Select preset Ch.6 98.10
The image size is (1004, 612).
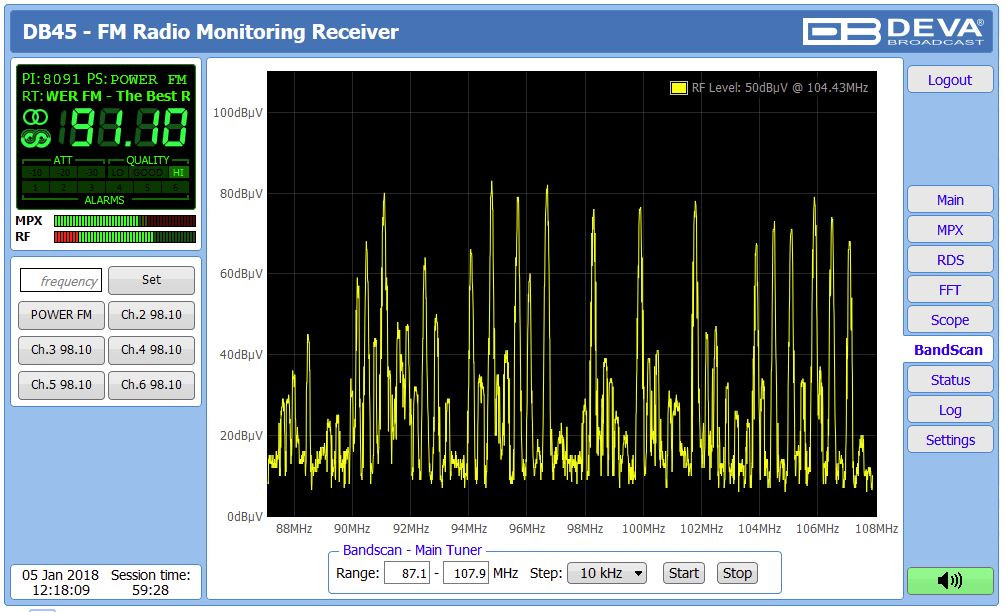tap(151, 385)
